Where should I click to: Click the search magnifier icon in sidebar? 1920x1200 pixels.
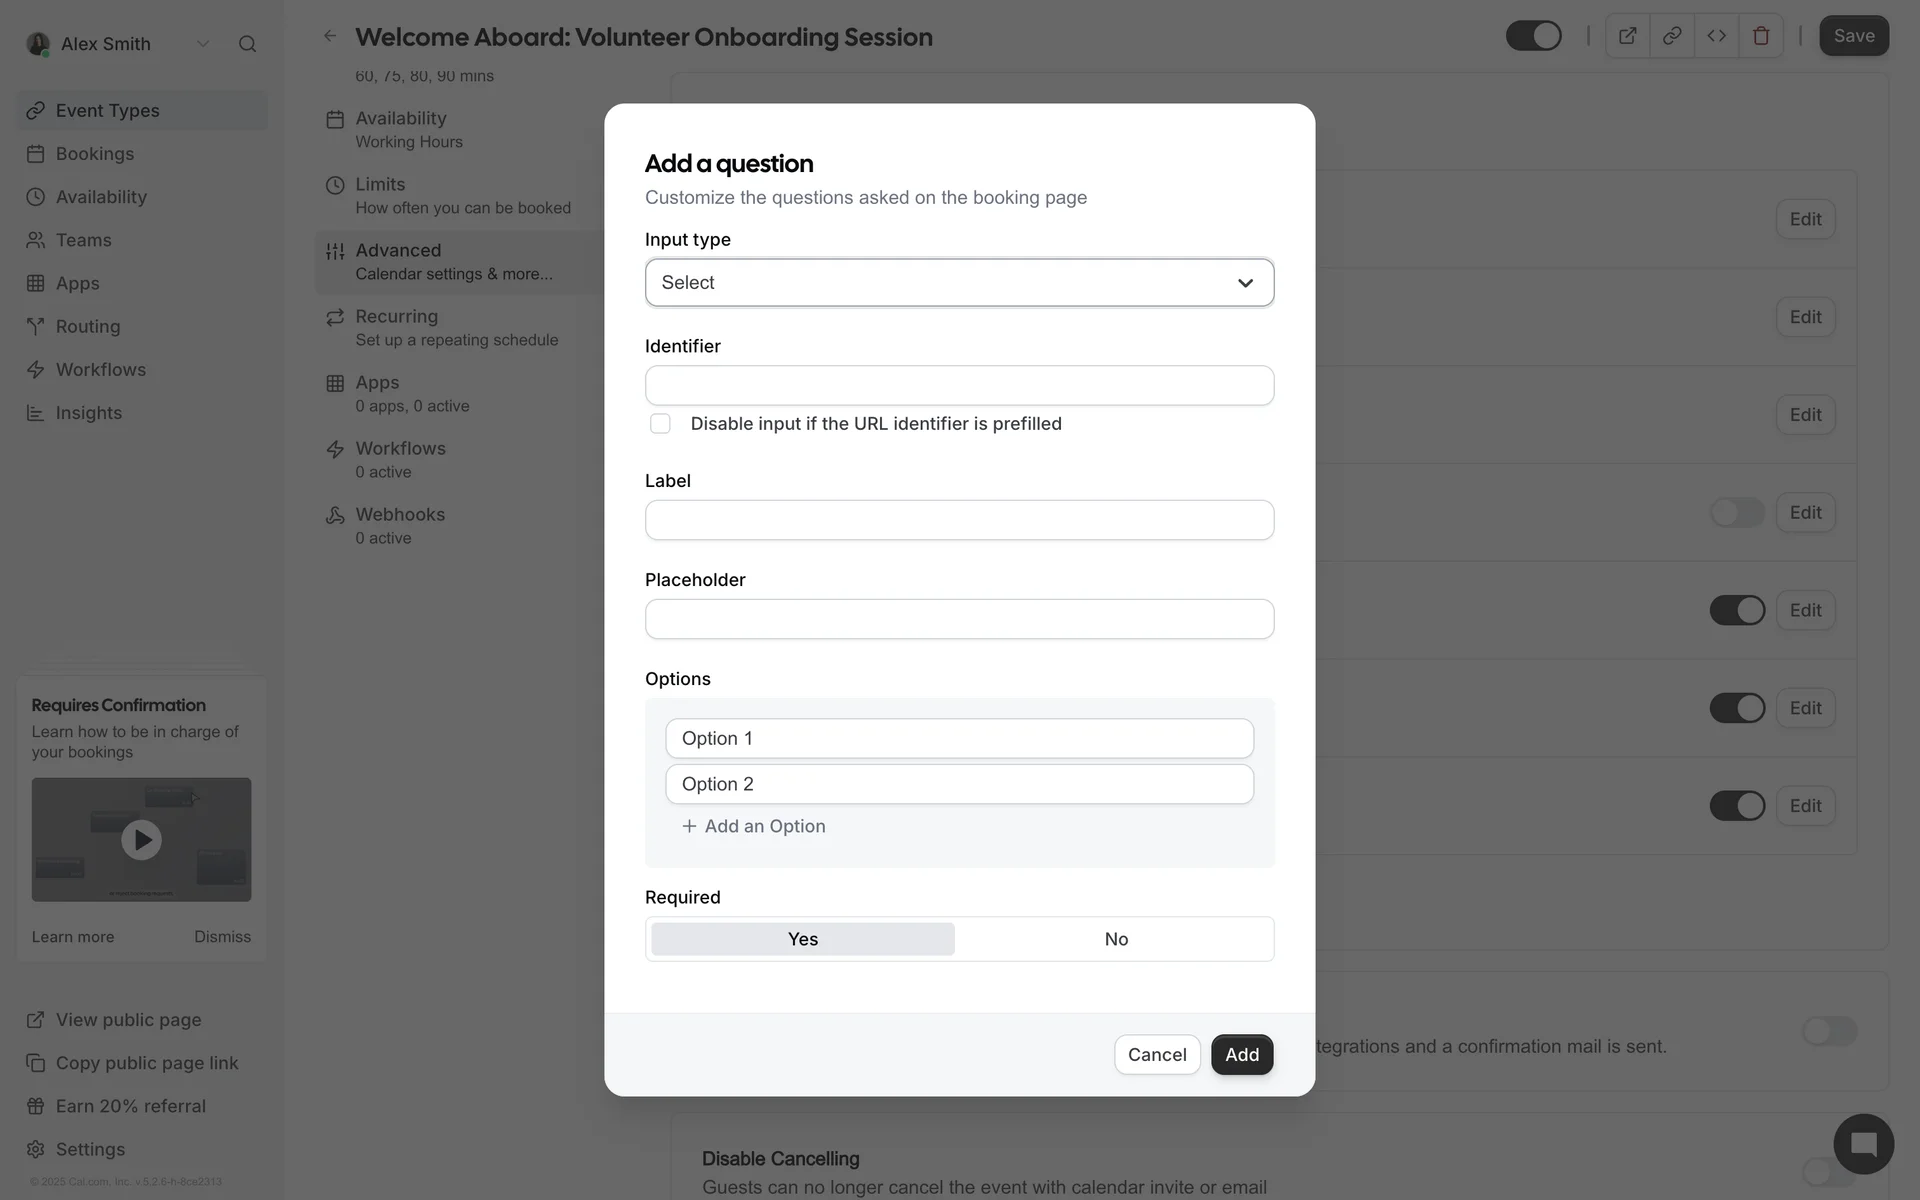point(247,44)
